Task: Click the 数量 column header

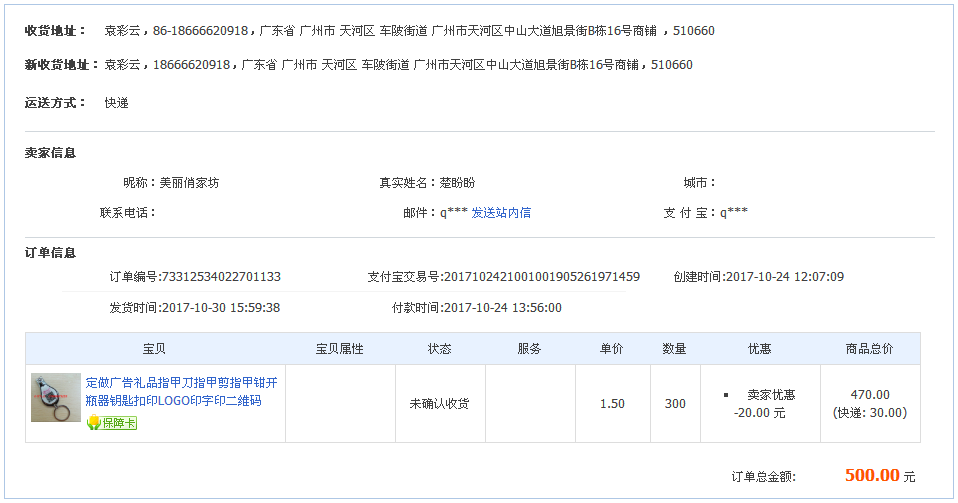Action: tap(675, 349)
